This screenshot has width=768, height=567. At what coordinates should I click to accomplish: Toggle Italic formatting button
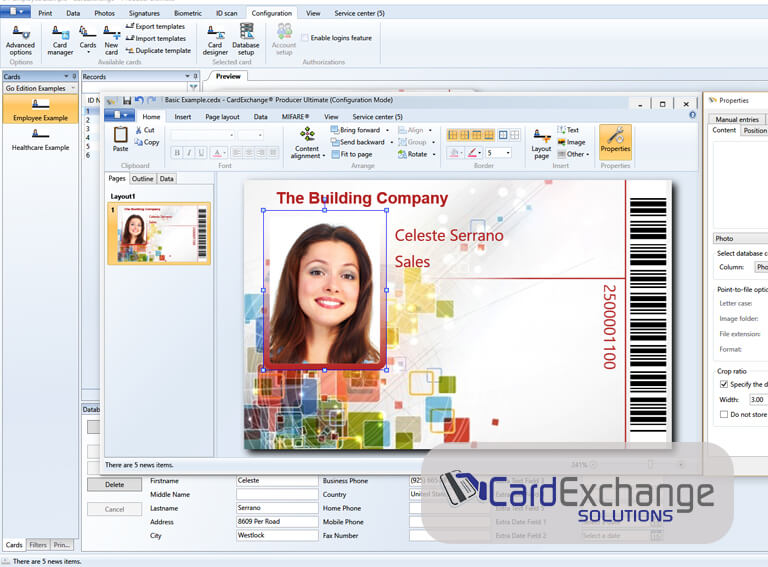coord(189,153)
